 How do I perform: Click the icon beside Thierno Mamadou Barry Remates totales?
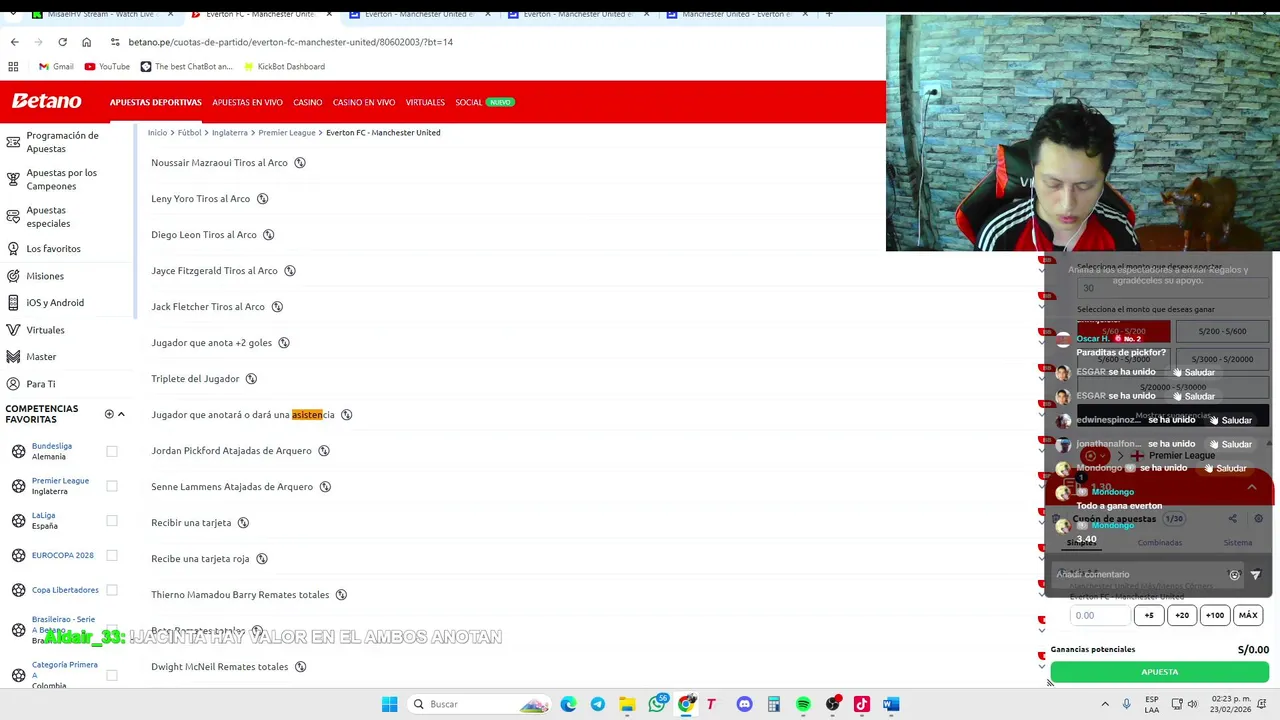click(341, 594)
